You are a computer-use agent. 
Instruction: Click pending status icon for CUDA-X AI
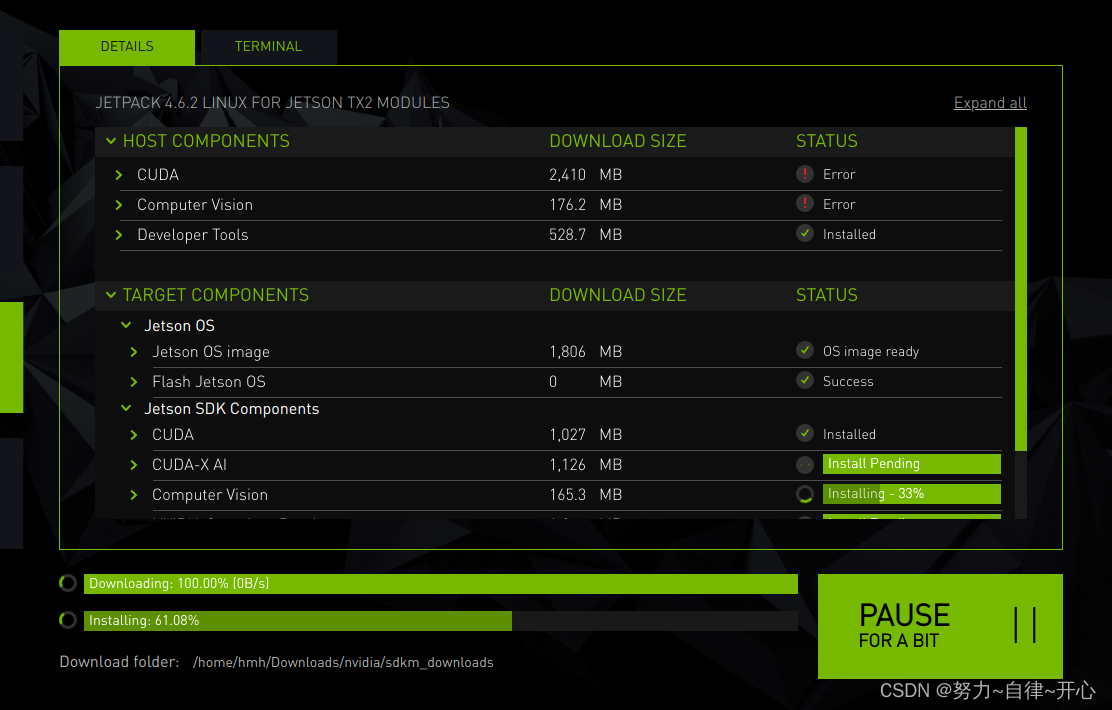click(x=805, y=465)
